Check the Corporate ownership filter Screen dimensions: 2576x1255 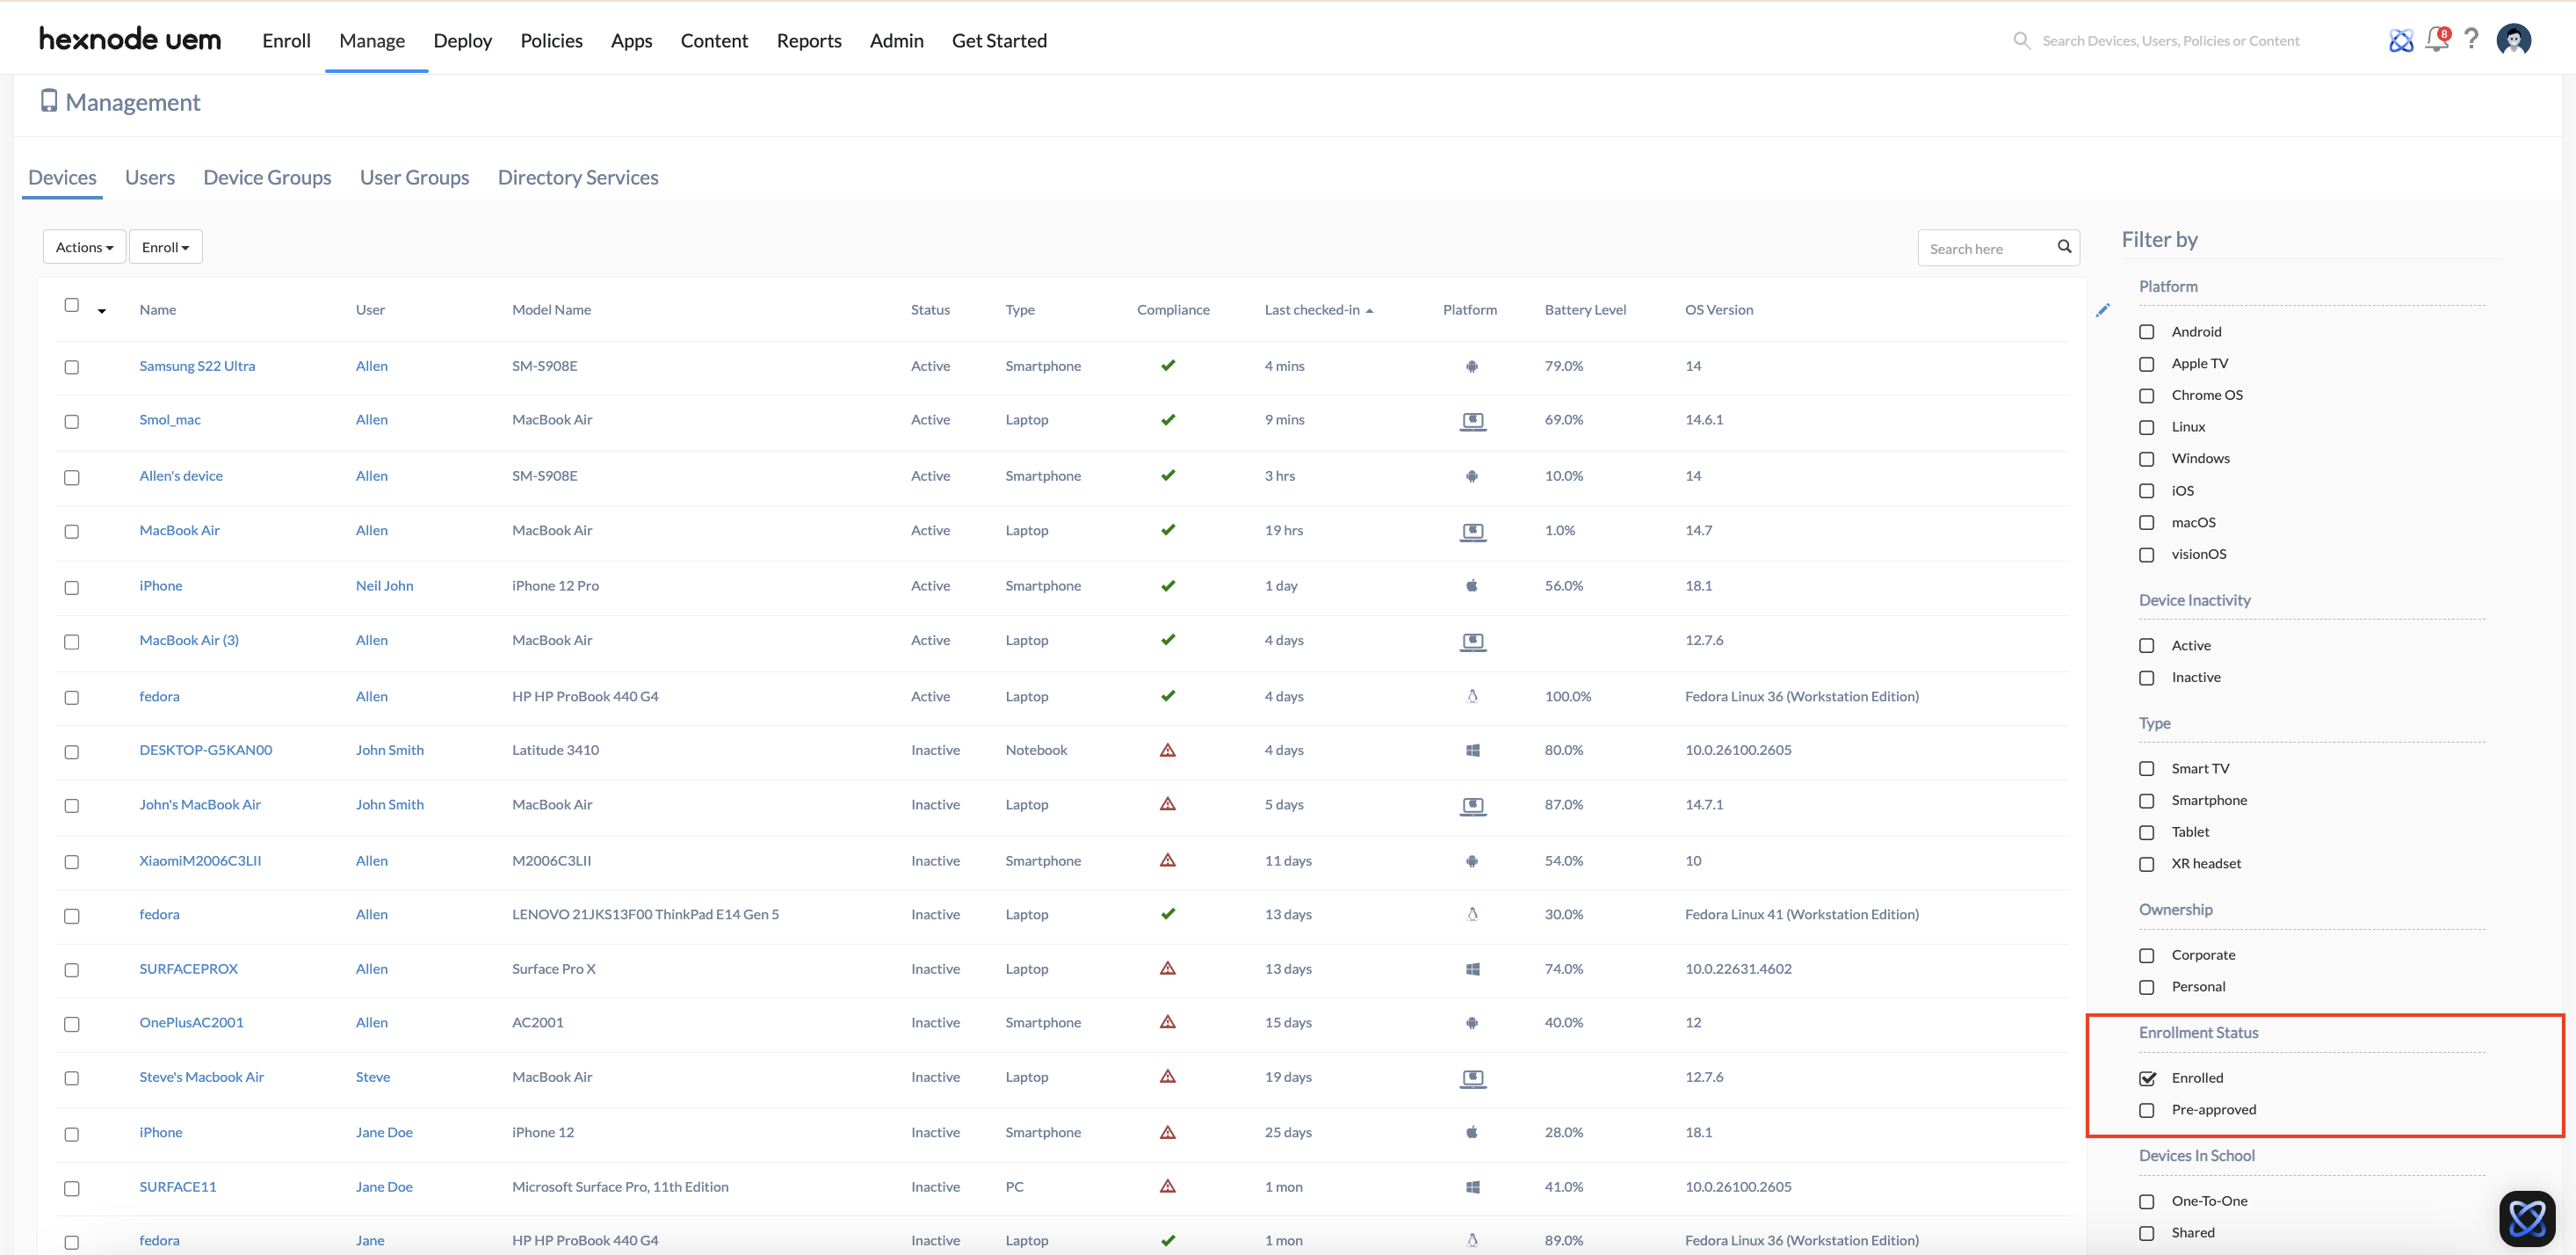(2146, 956)
